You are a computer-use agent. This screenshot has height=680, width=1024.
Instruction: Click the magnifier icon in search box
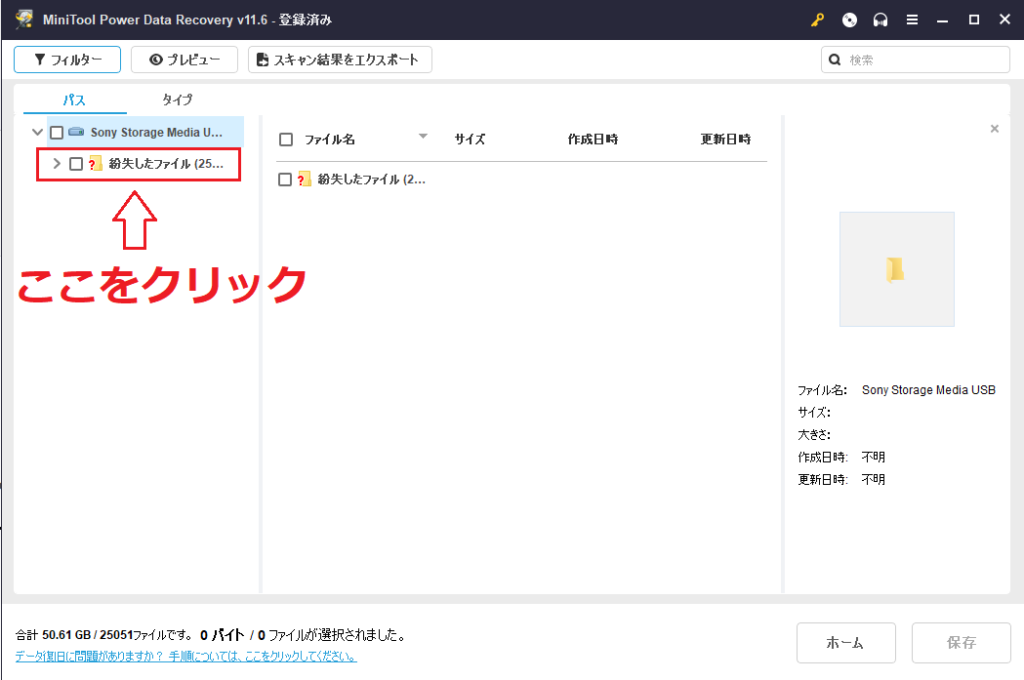pos(835,60)
